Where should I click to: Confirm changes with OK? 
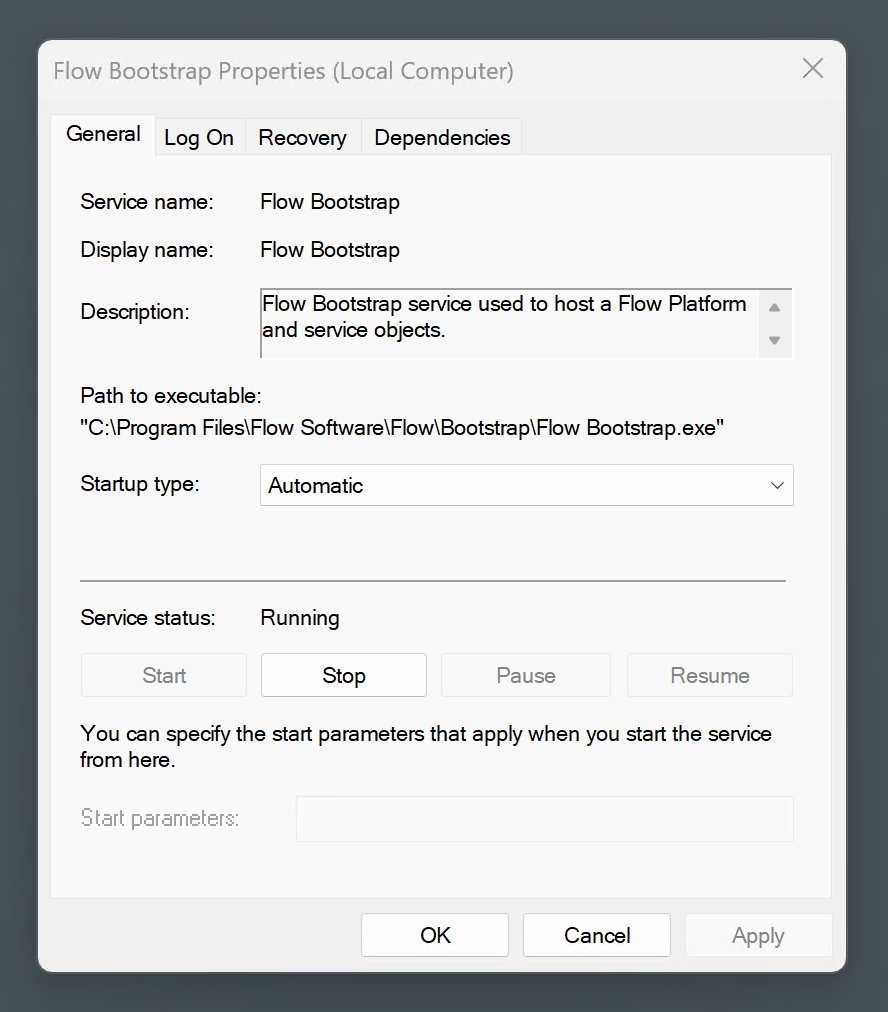pos(434,935)
